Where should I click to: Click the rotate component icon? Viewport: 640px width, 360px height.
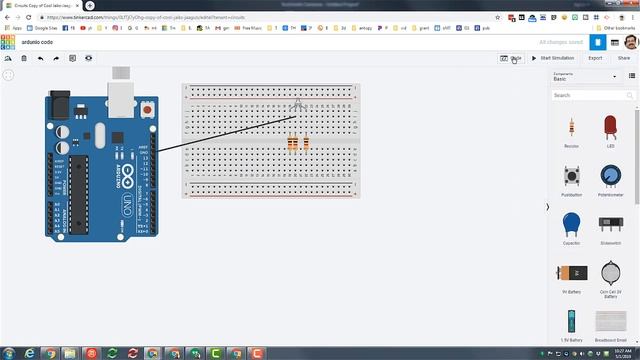pyautogui.click(x=8, y=58)
